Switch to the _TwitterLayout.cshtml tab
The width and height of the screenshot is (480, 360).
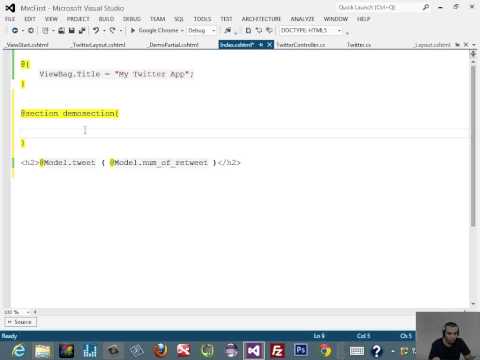coord(99,45)
